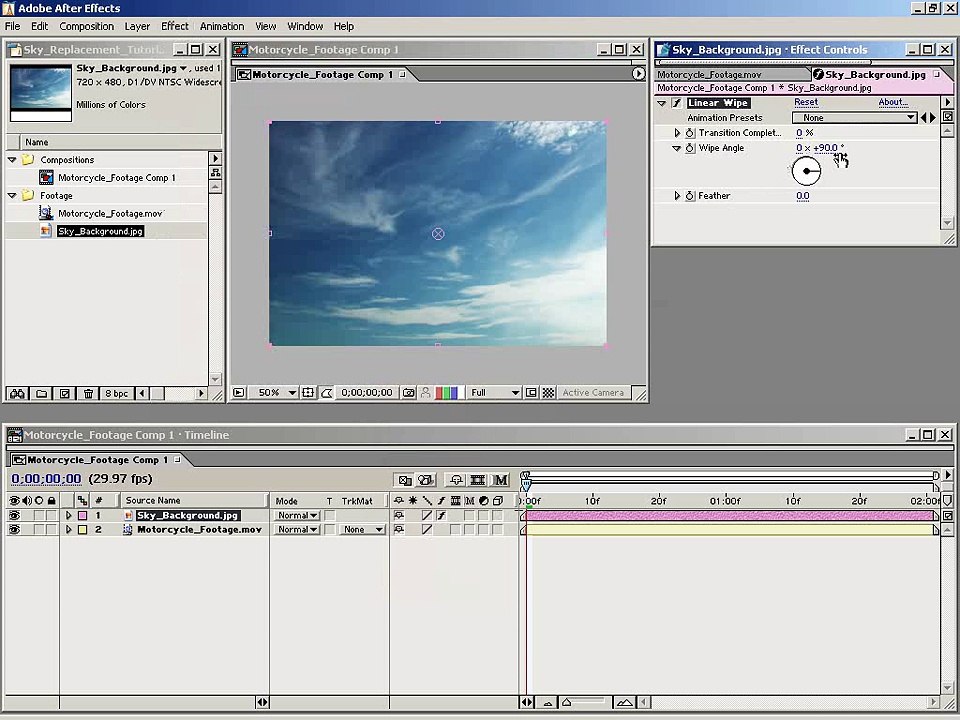Open Mode dropdown for Motorcycle_Footage.mov layer

pos(296,530)
